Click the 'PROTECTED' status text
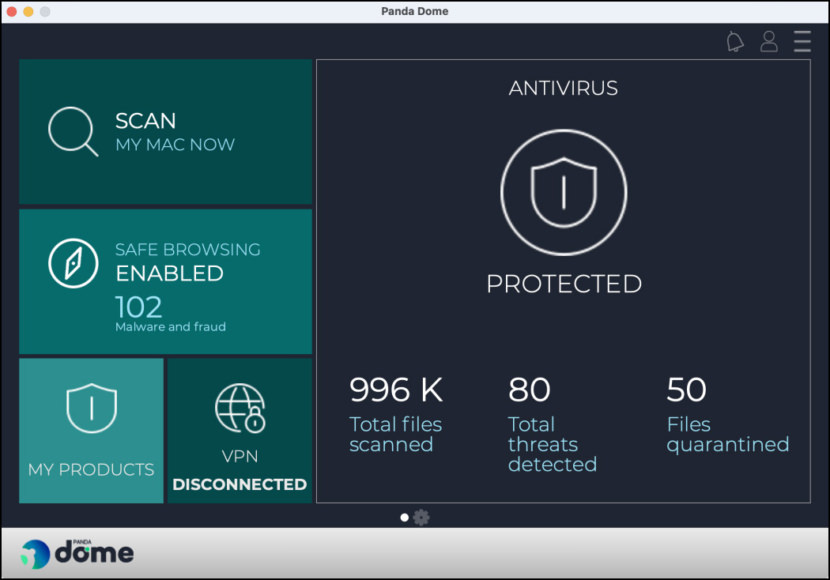 564,284
